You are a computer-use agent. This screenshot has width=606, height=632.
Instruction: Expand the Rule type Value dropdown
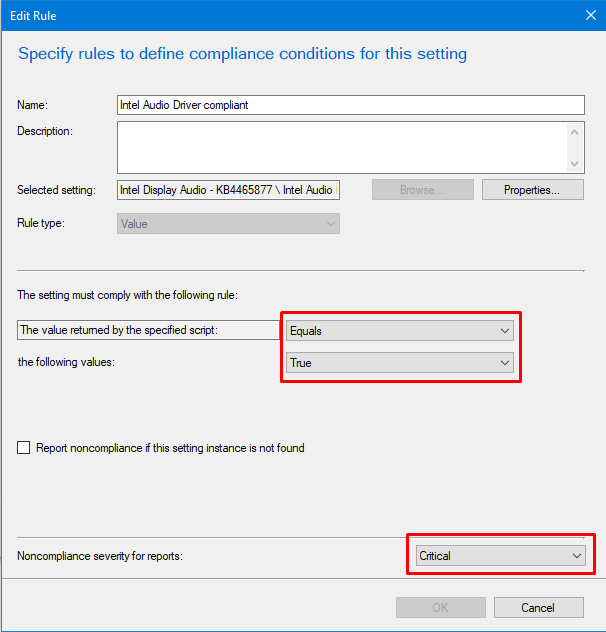point(228,224)
